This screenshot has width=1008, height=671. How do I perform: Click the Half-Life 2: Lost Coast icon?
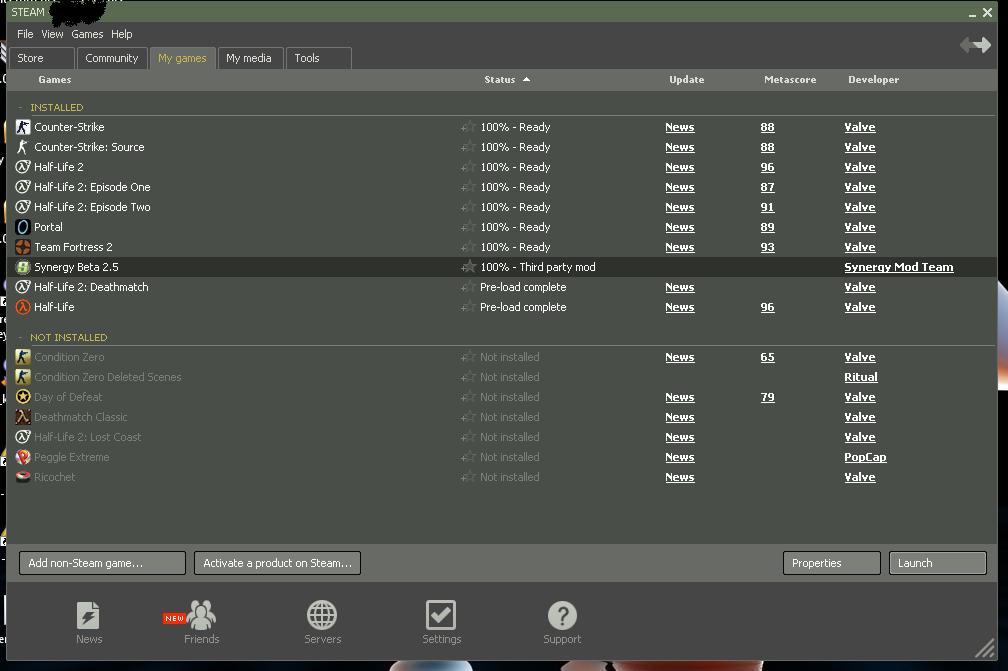tap(22, 437)
